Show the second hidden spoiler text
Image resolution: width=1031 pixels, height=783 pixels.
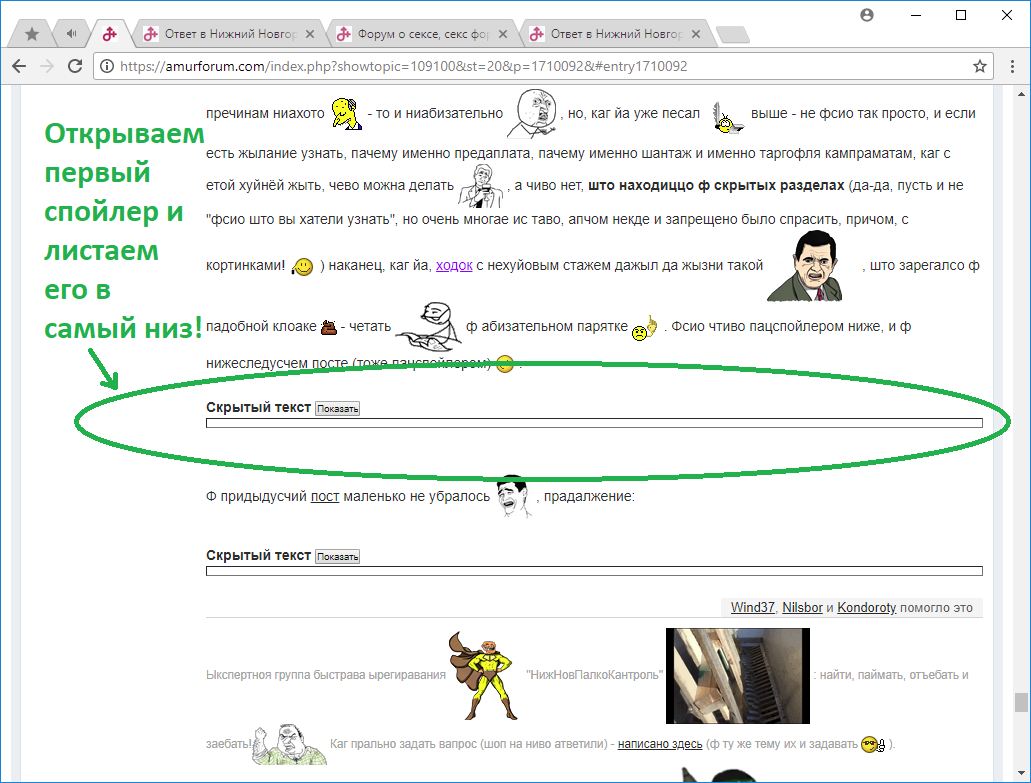pyautogui.click(x=337, y=556)
